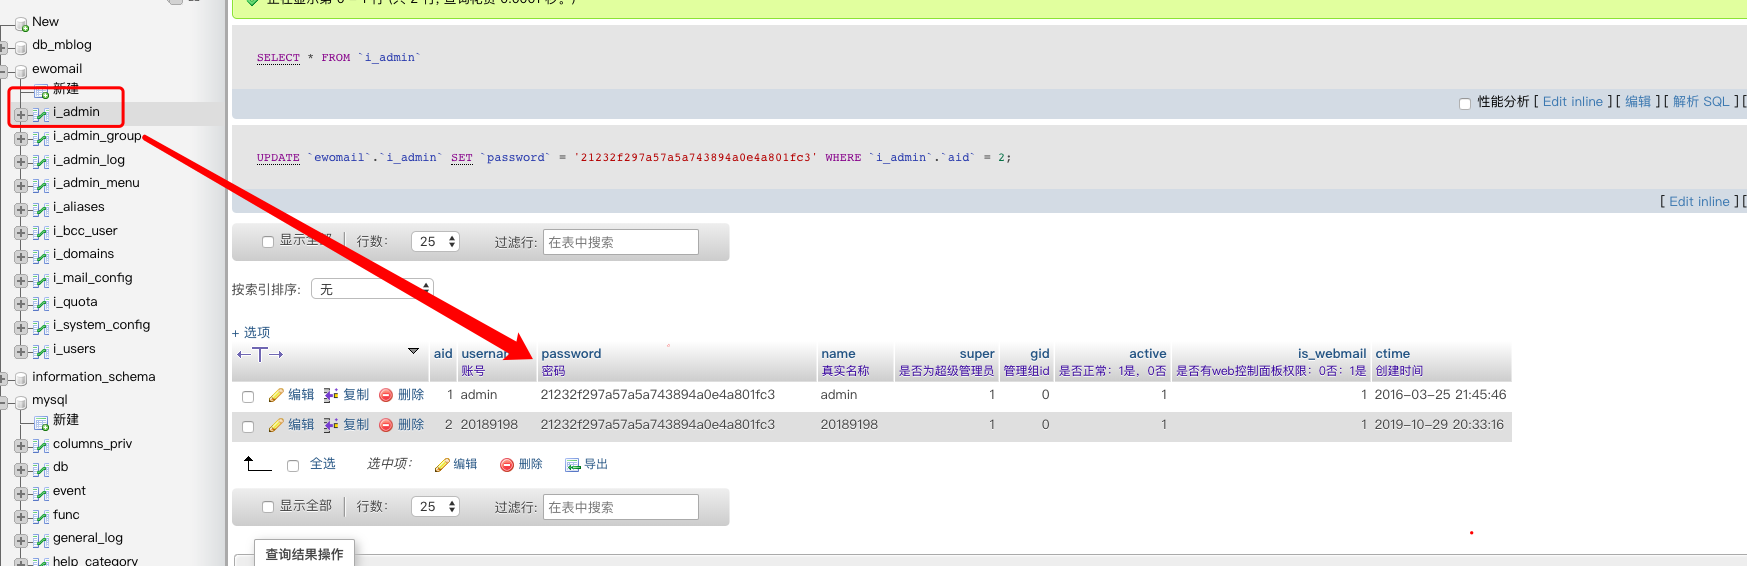
Task: Click table icon next to i_admin_log
Action: click(x=41, y=161)
